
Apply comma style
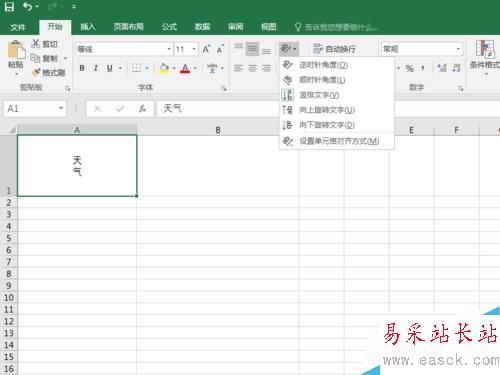423,68
